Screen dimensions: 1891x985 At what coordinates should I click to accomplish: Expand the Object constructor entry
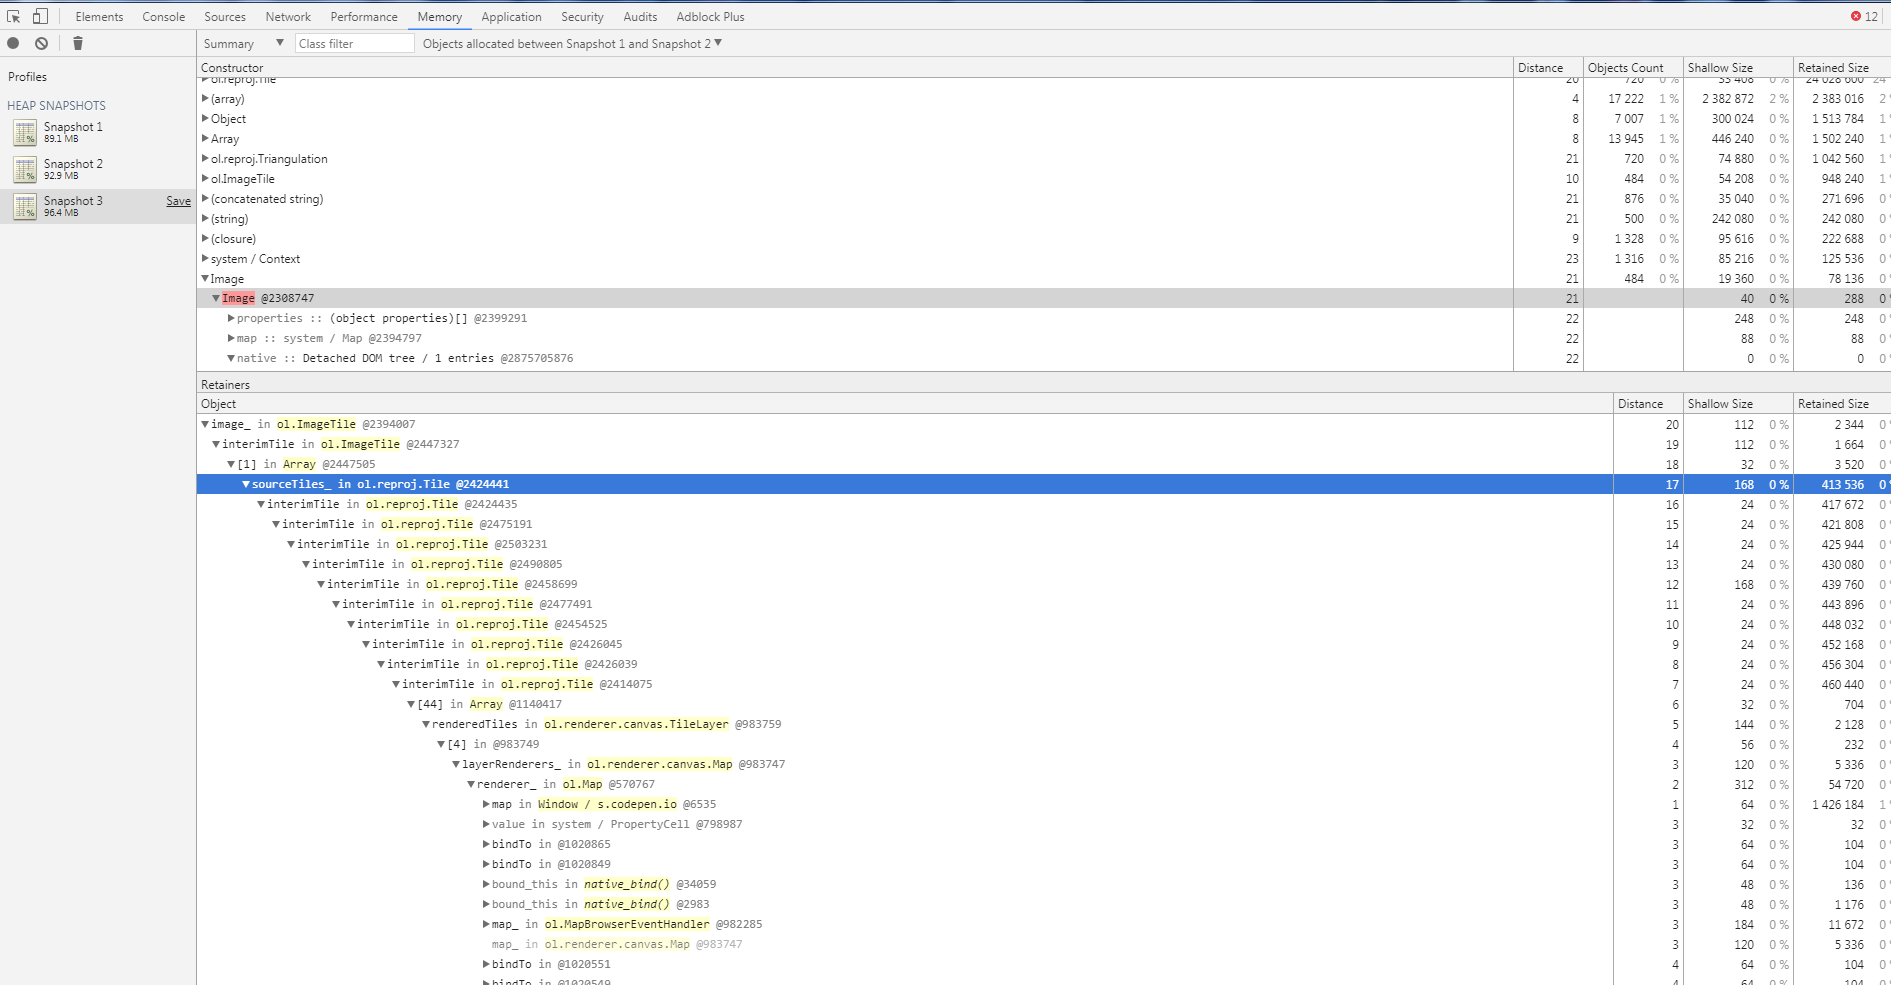click(206, 118)
